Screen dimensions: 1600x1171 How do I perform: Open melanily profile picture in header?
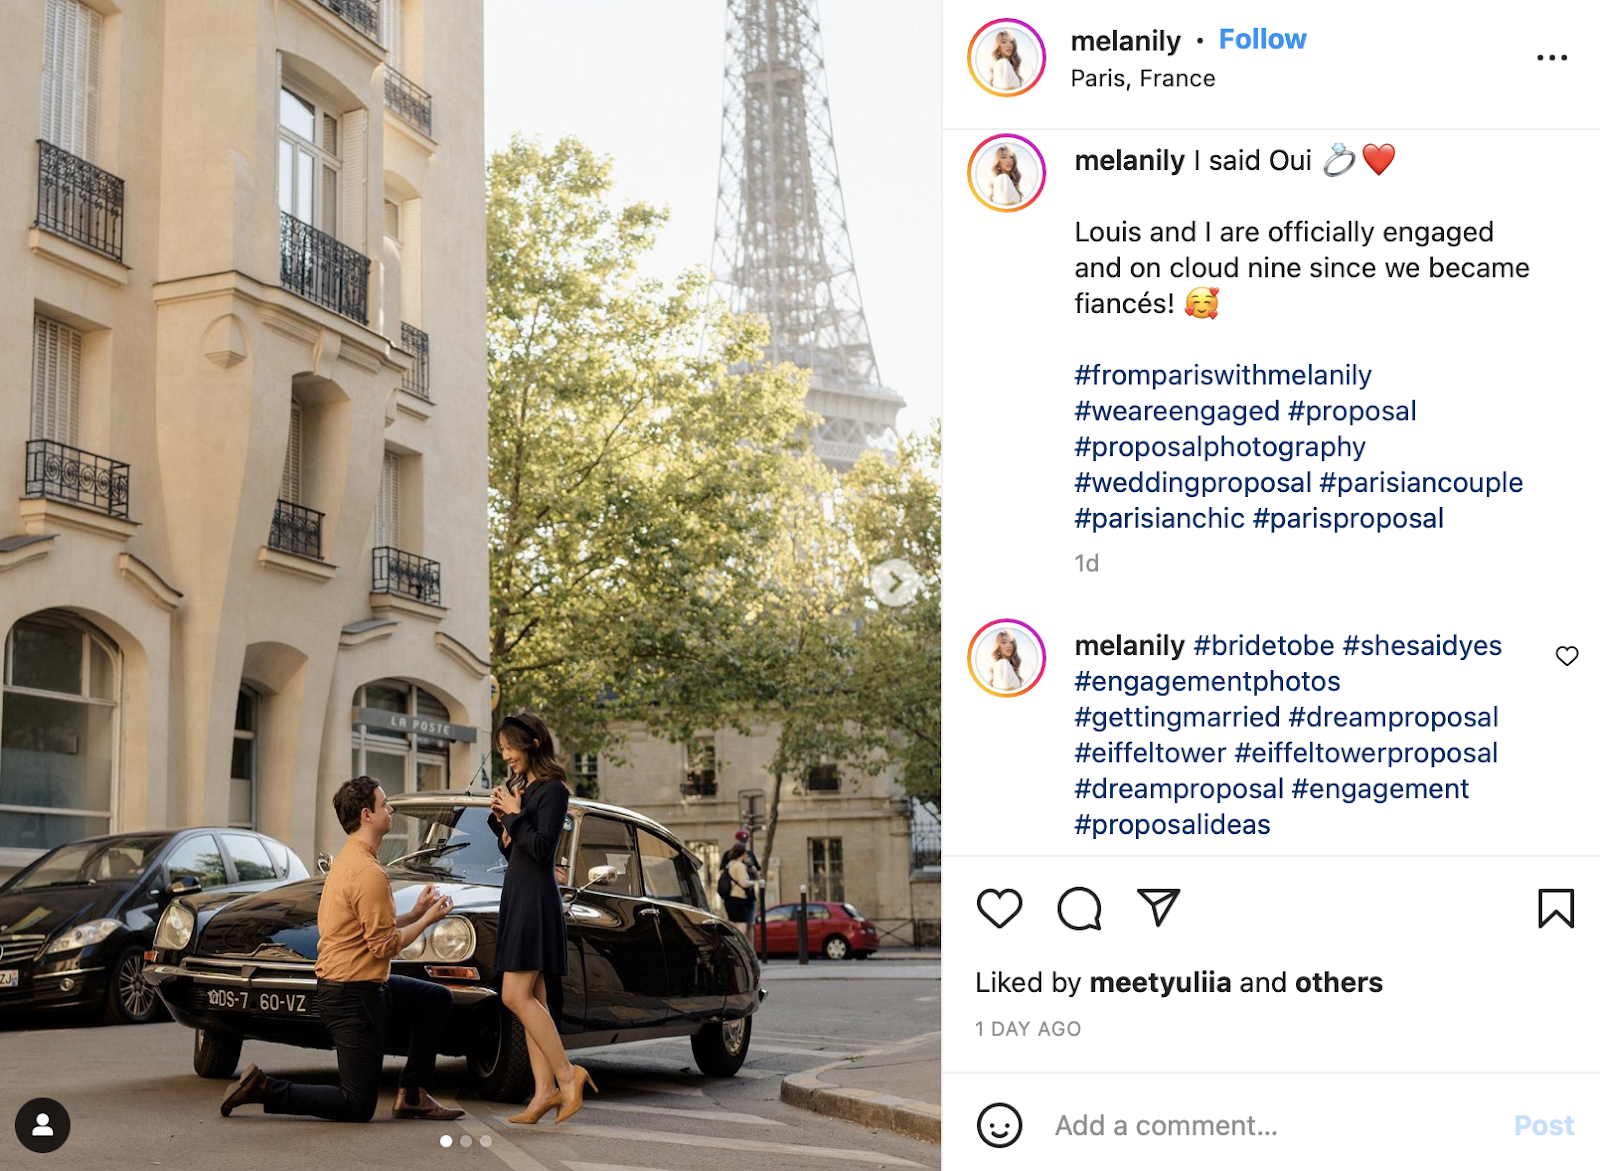point(1006,58)
